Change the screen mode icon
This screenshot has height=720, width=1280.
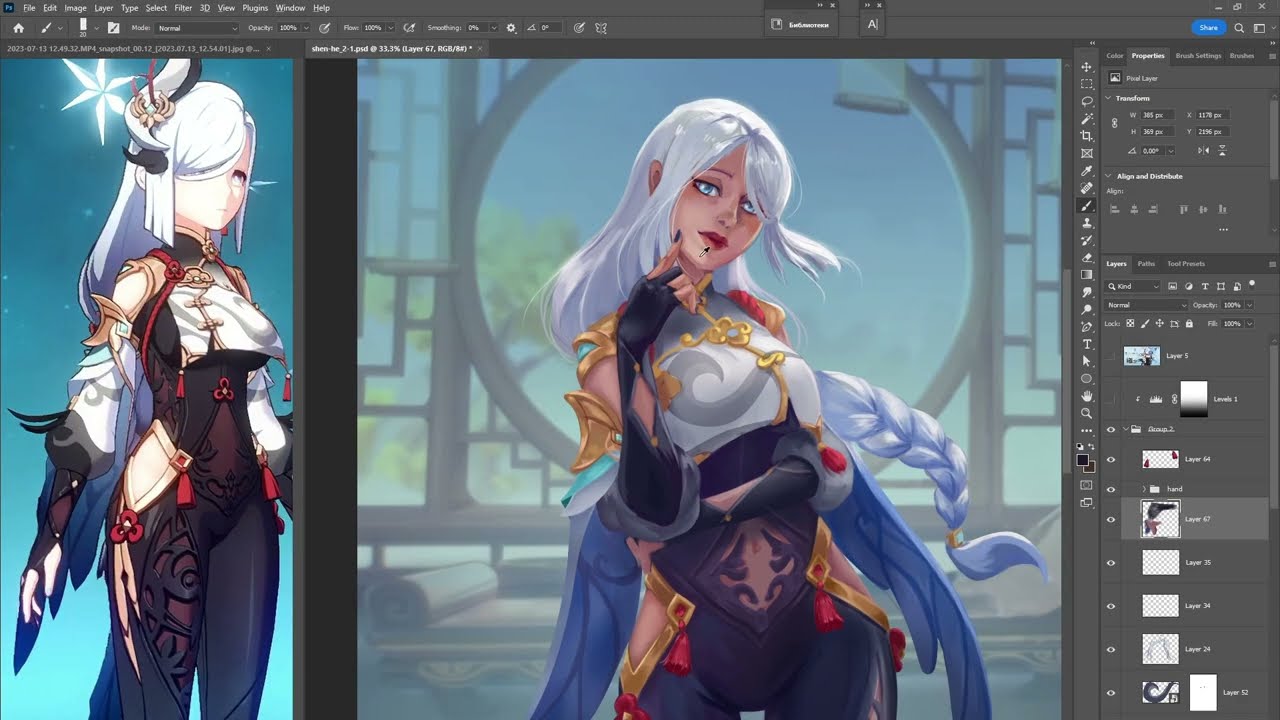1087,505
